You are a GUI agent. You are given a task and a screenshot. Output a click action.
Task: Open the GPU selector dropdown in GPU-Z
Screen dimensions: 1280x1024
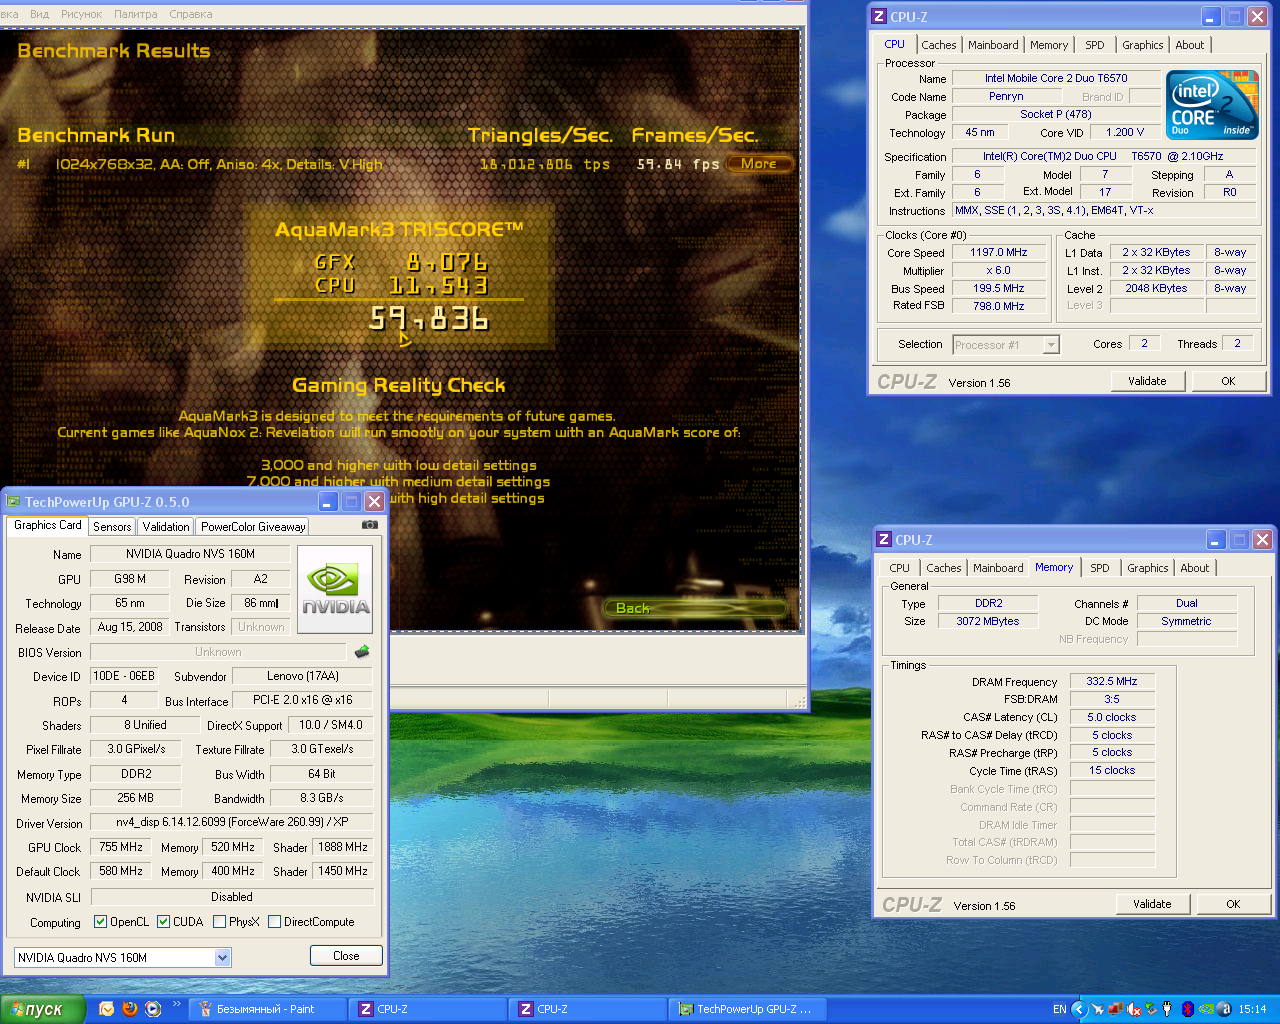[x=222, y=958]
